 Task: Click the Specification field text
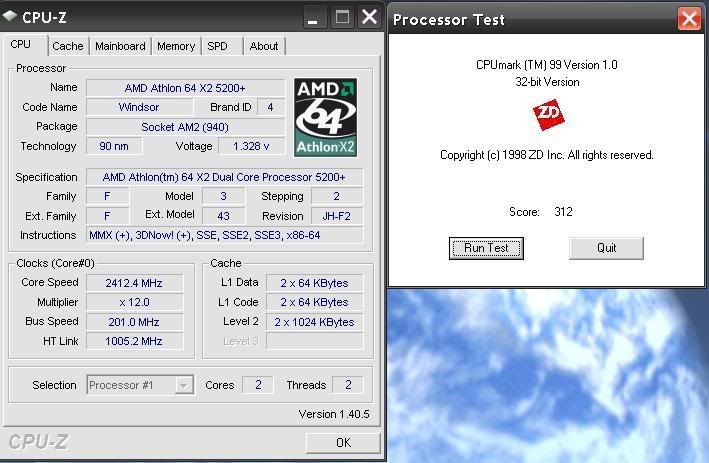(x=224, y=177)
